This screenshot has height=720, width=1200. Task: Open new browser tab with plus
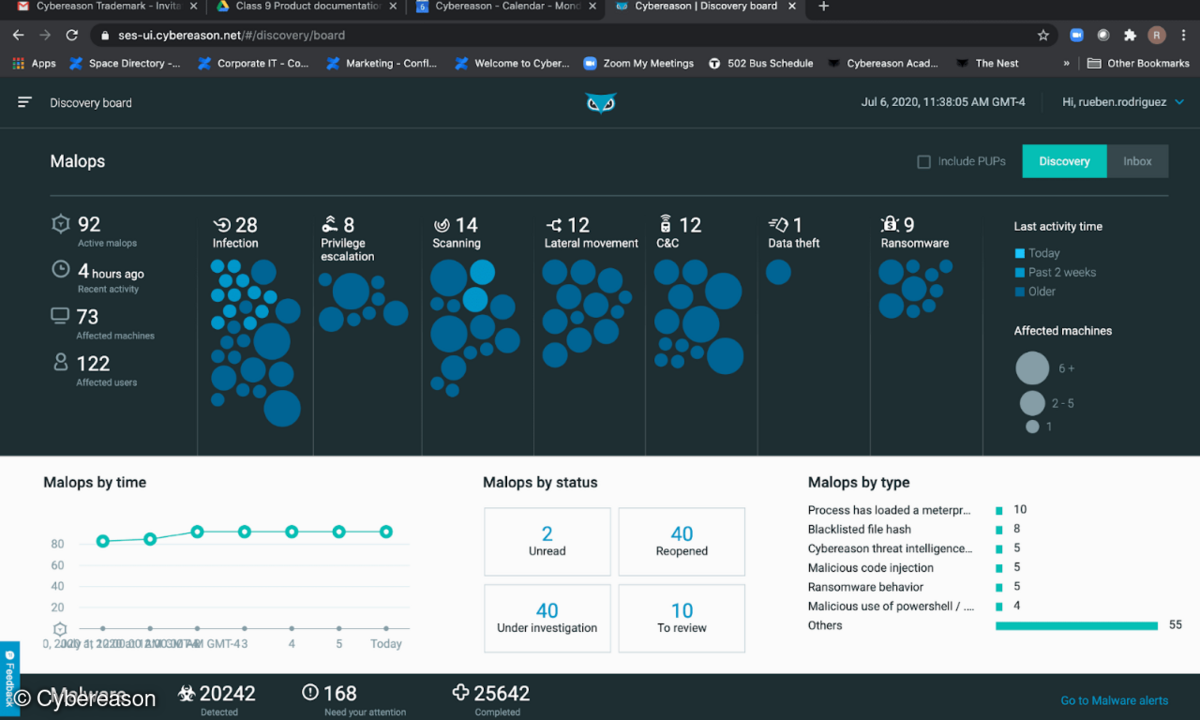[824, 7]
